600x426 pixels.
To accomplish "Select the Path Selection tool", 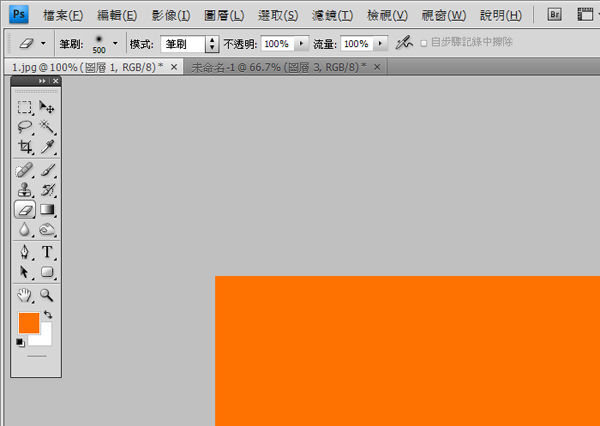I will pos(24,272).
